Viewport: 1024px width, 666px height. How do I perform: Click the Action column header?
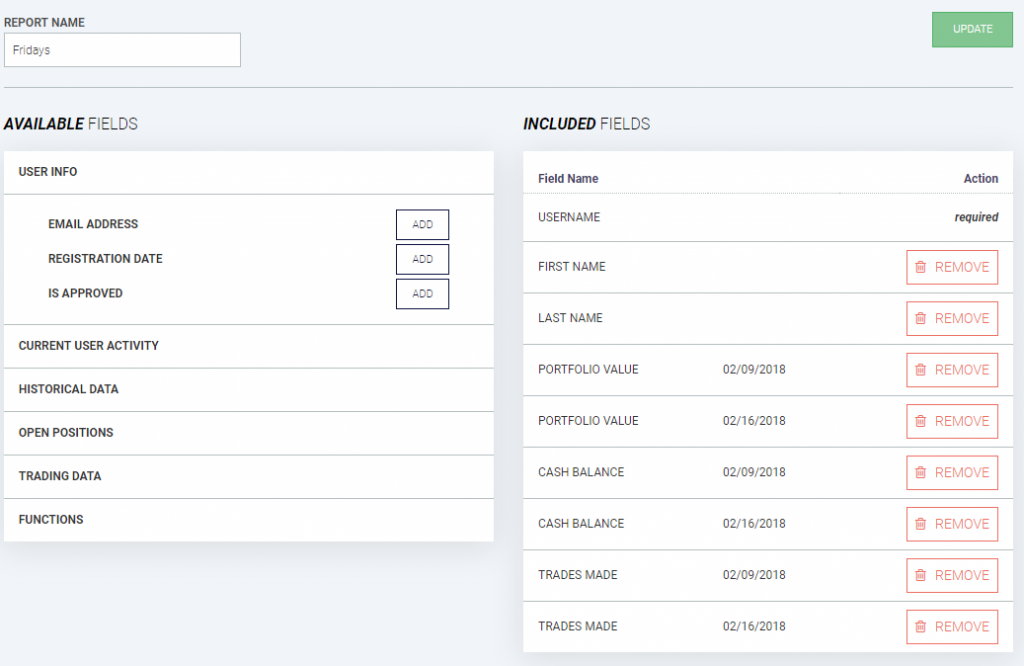coord(981,179)
